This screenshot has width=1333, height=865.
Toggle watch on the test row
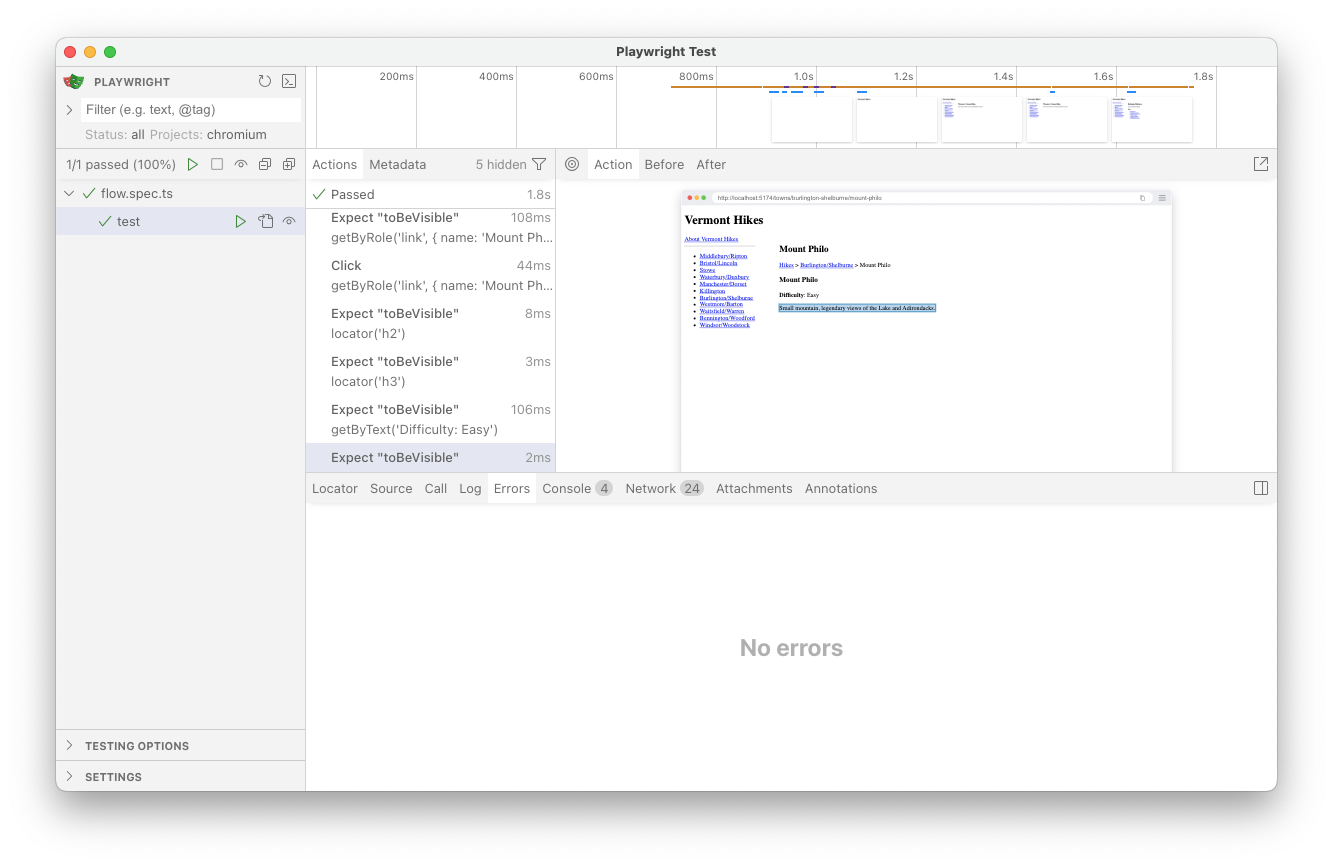(x=289, y=222)
